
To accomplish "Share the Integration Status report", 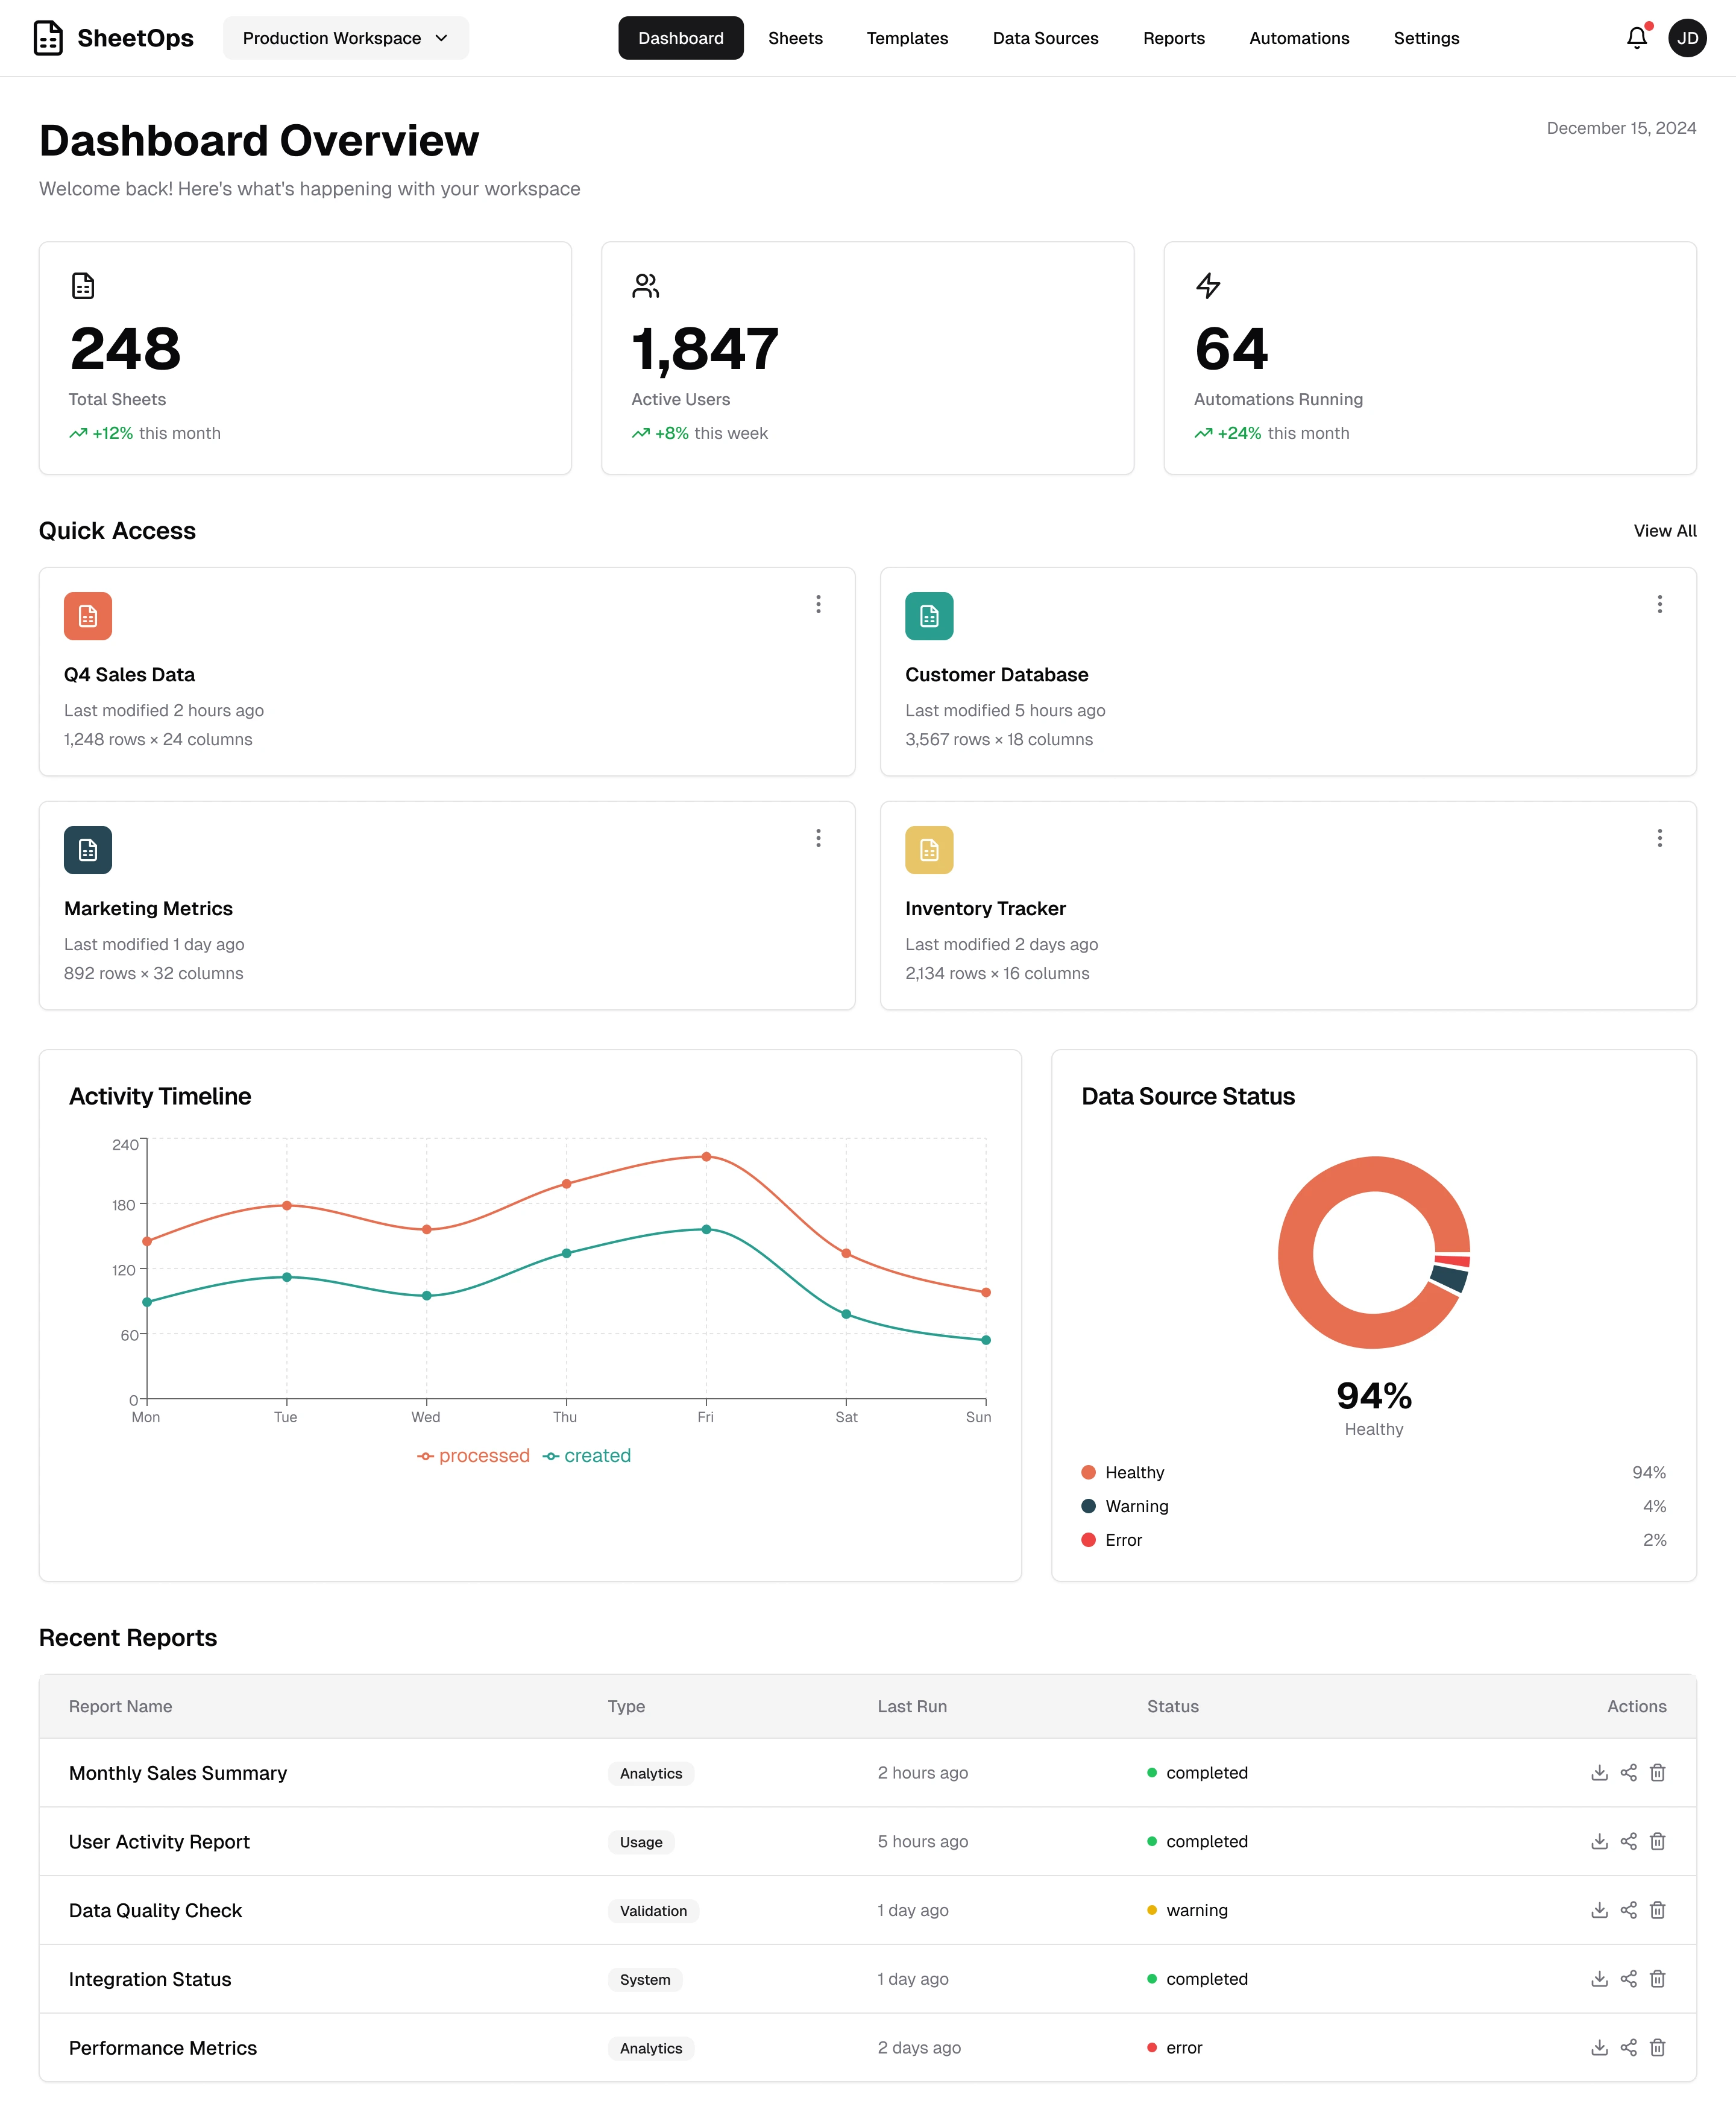I will coord(1628,1978).
